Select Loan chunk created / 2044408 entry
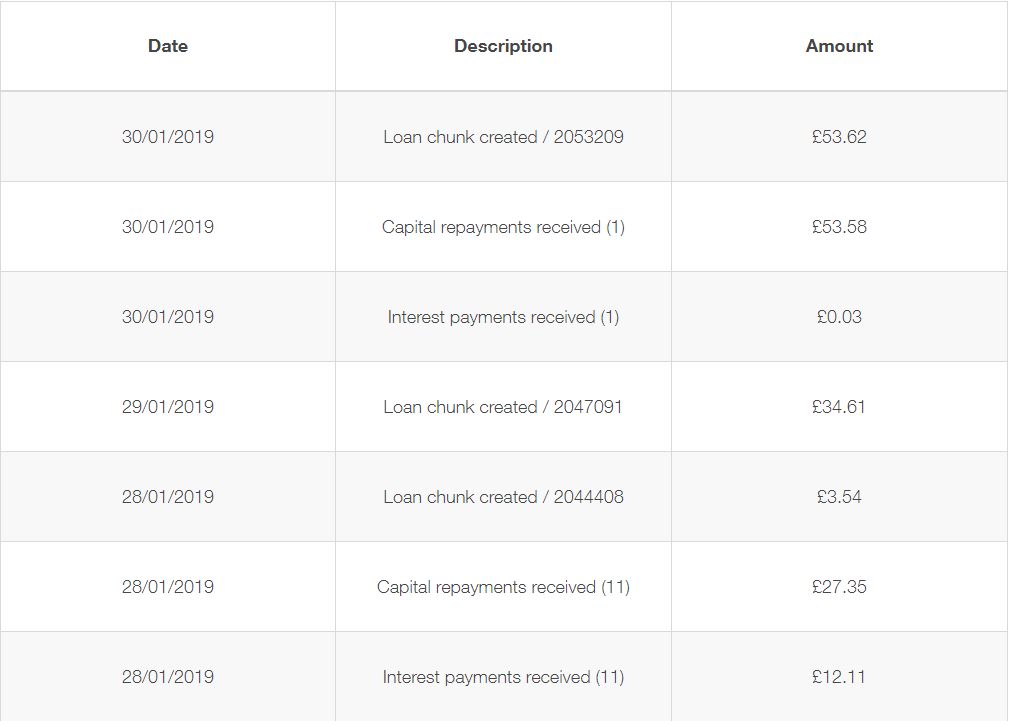This screenshot has height=721, width=1010. point(503,497)
